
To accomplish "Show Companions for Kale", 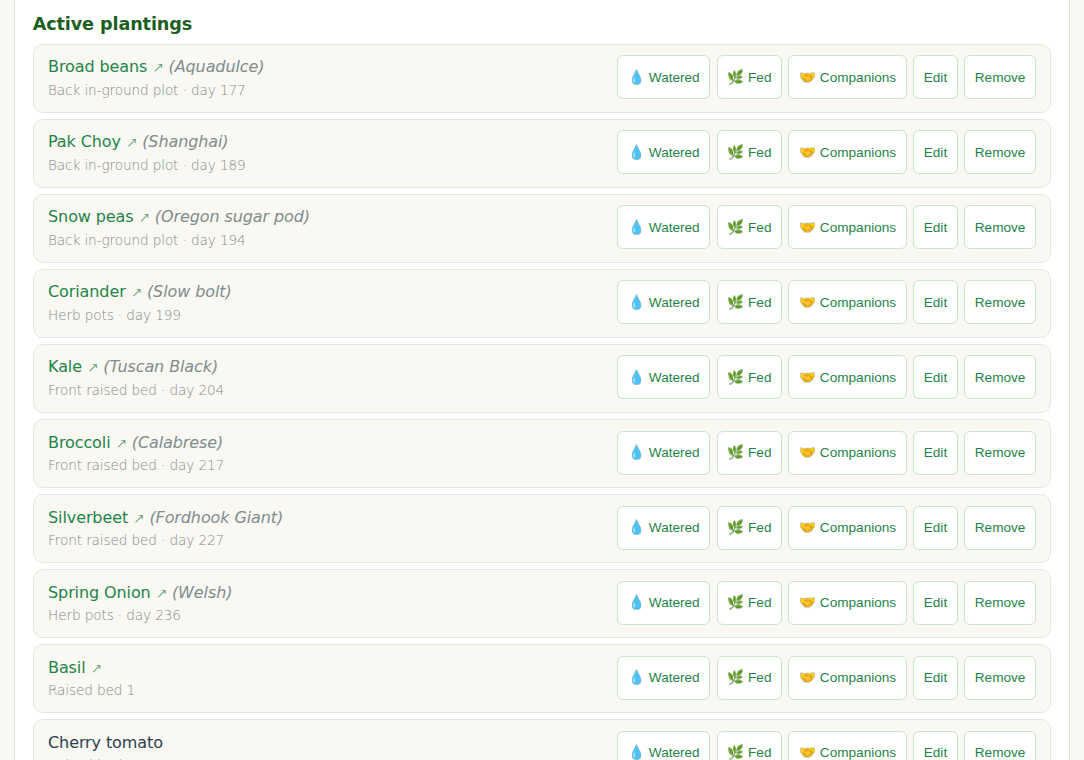I will pyautogui.click(x=847, y=378).
